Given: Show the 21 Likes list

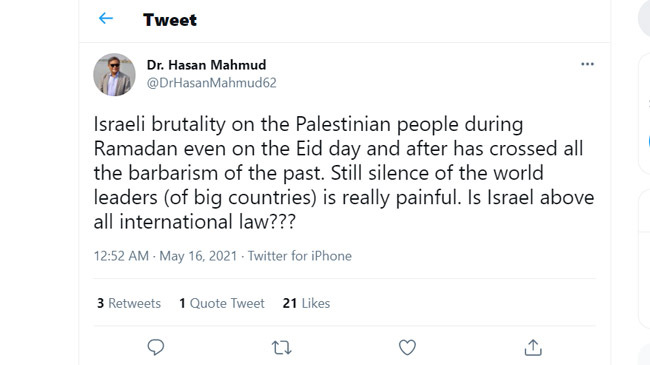Looking at the screenshot, I should tap(306, 303).
